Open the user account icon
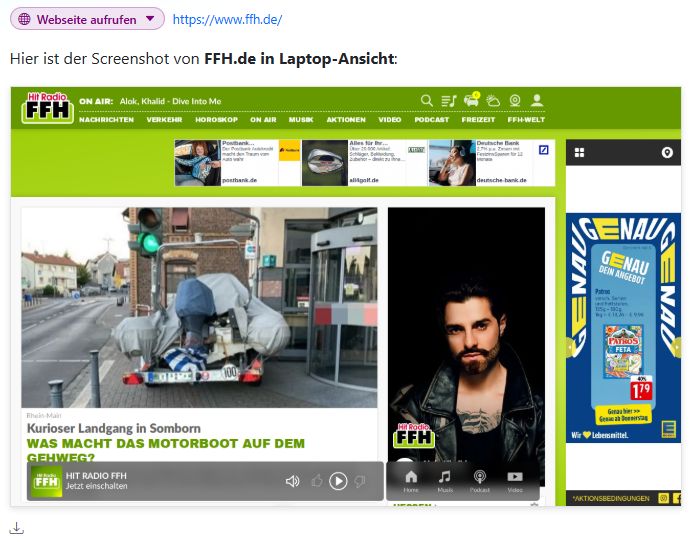The width and height of the screenshot is (697, 542). (537, 100)
